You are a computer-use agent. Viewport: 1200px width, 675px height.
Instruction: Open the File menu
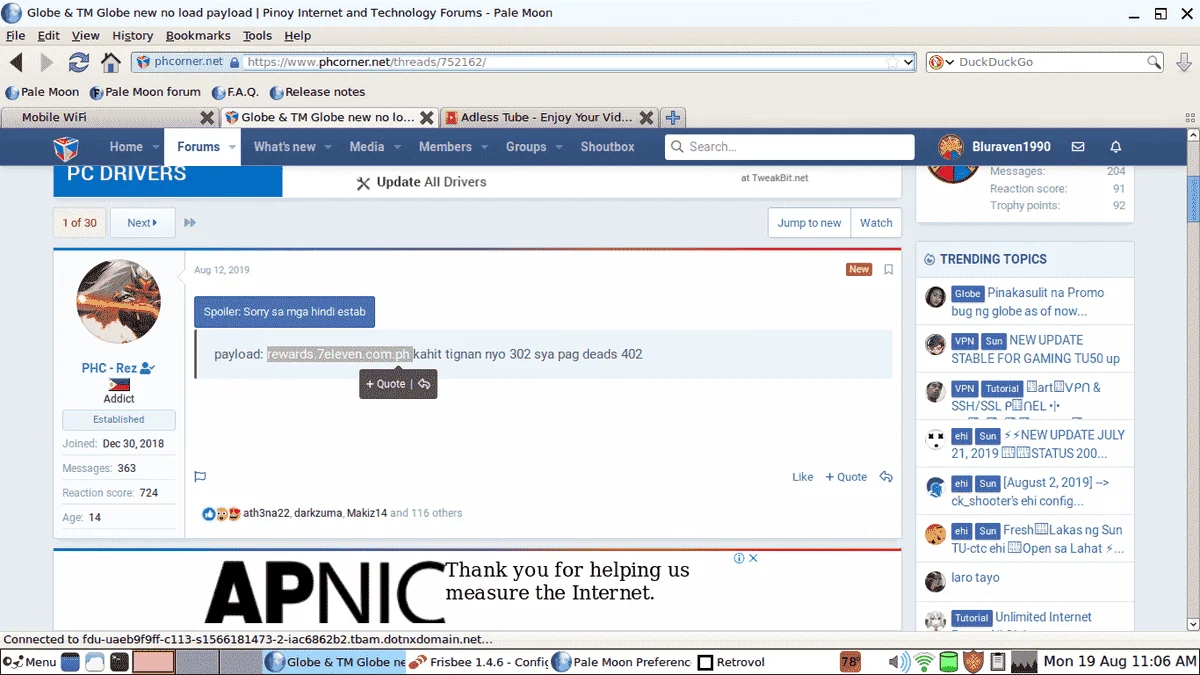(x=15, y=35)
